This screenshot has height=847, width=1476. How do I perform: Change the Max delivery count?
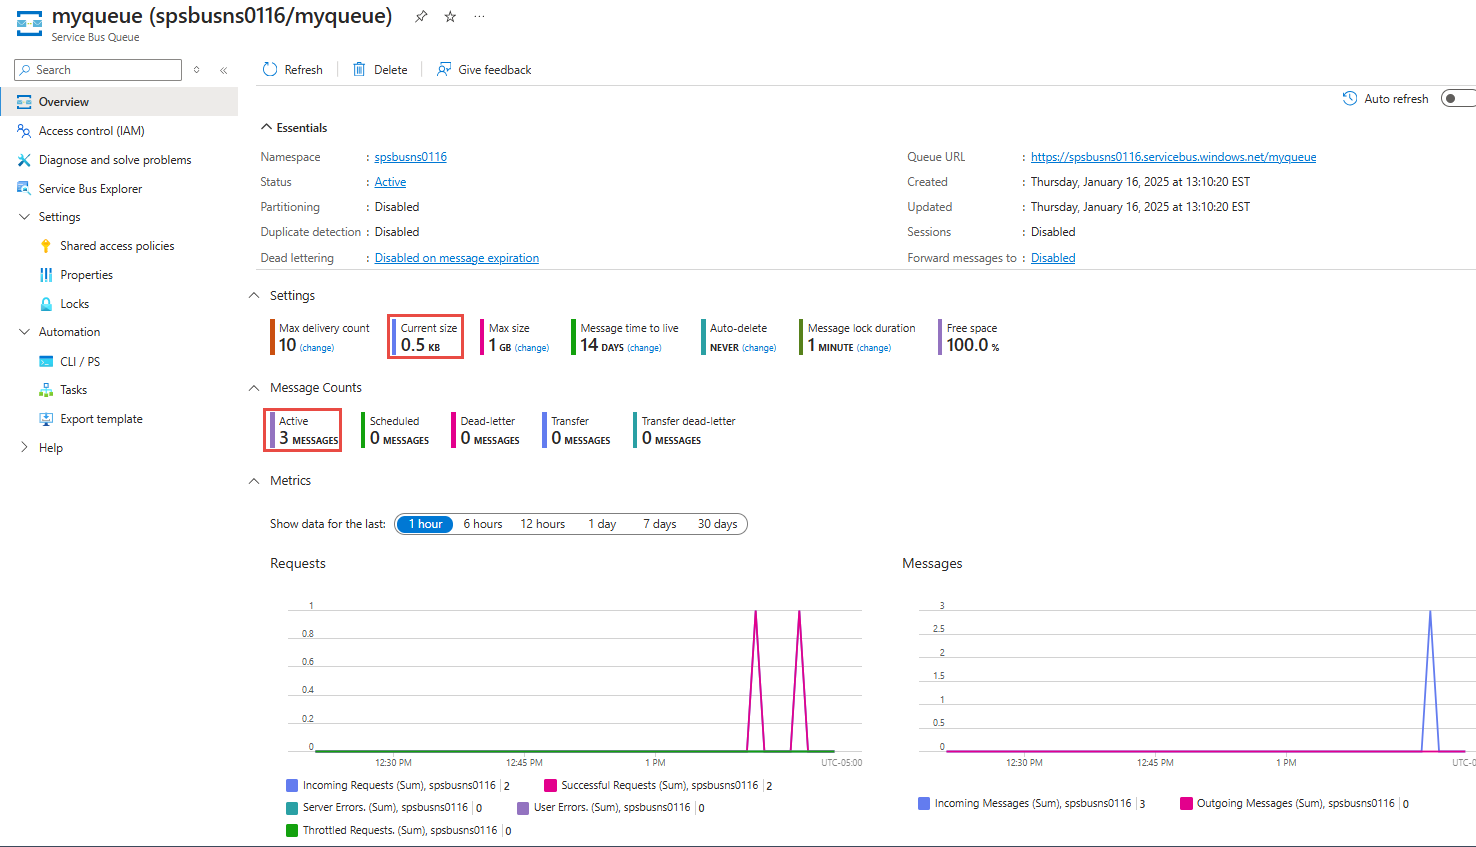click(x=317, y=348)
